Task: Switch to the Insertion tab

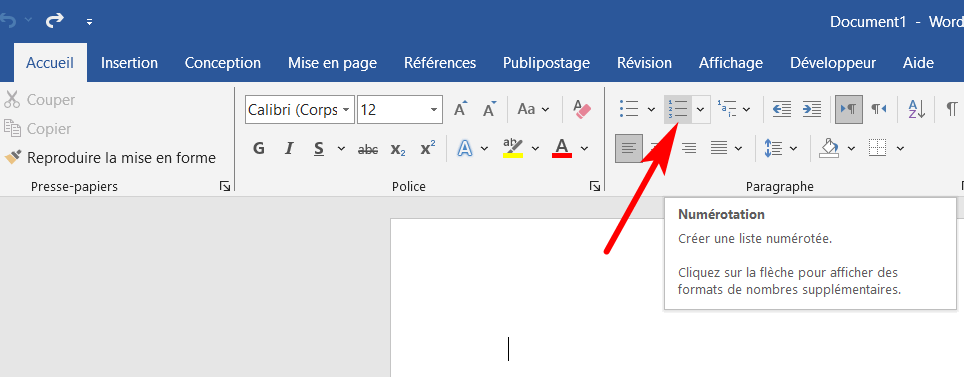Action: pyautogui.click(x=129, y=63)
